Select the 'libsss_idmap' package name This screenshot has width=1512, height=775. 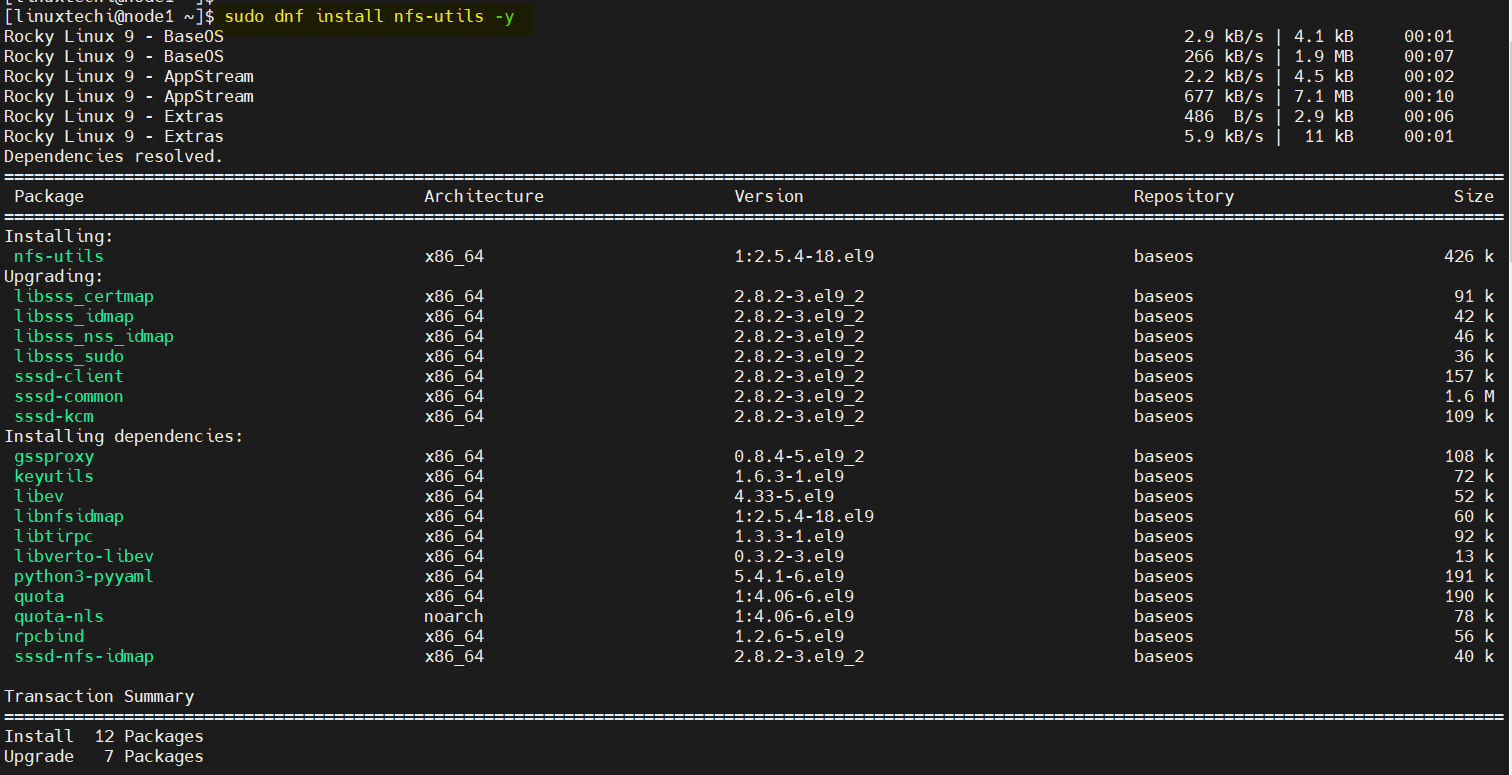[x=74, y=317]
